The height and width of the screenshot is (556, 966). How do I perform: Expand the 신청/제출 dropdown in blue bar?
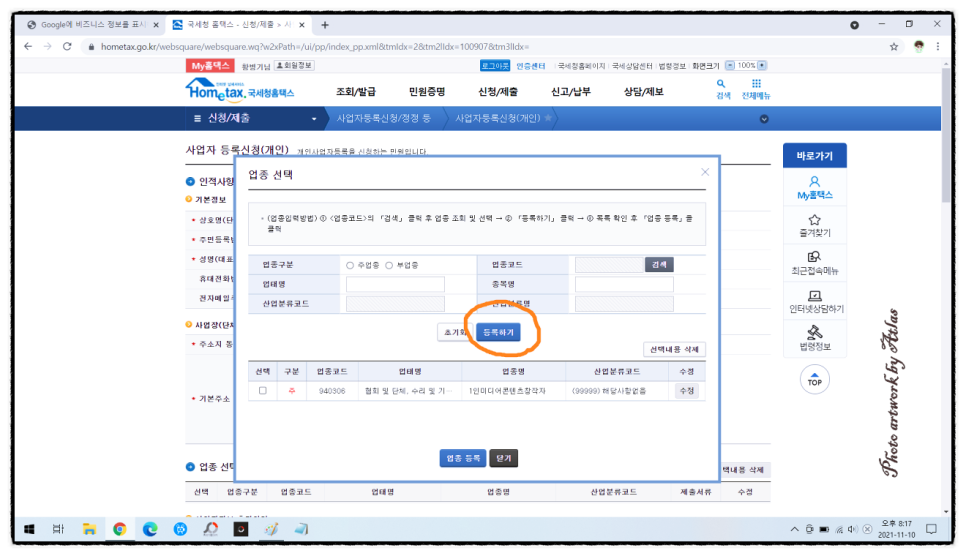click(314, 119)
